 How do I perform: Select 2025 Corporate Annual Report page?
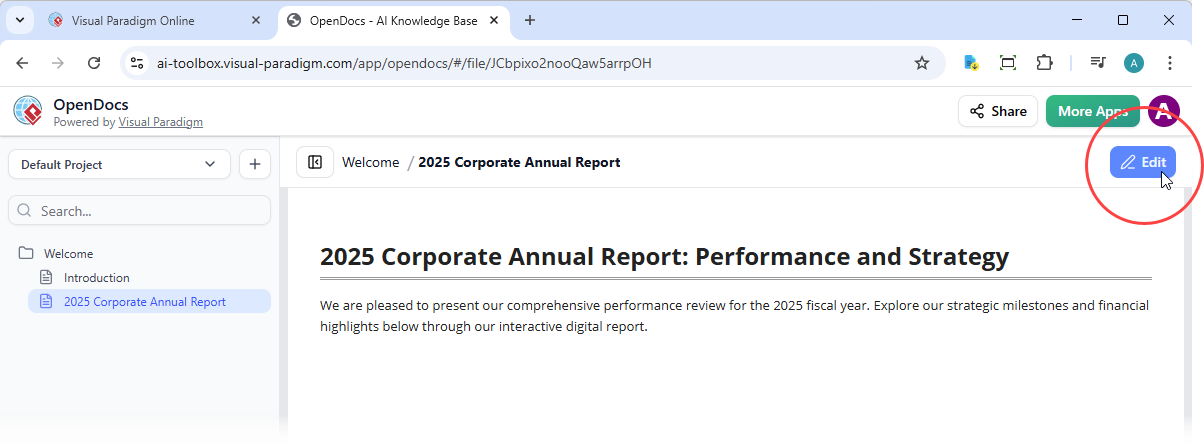[x=144, y=302]
